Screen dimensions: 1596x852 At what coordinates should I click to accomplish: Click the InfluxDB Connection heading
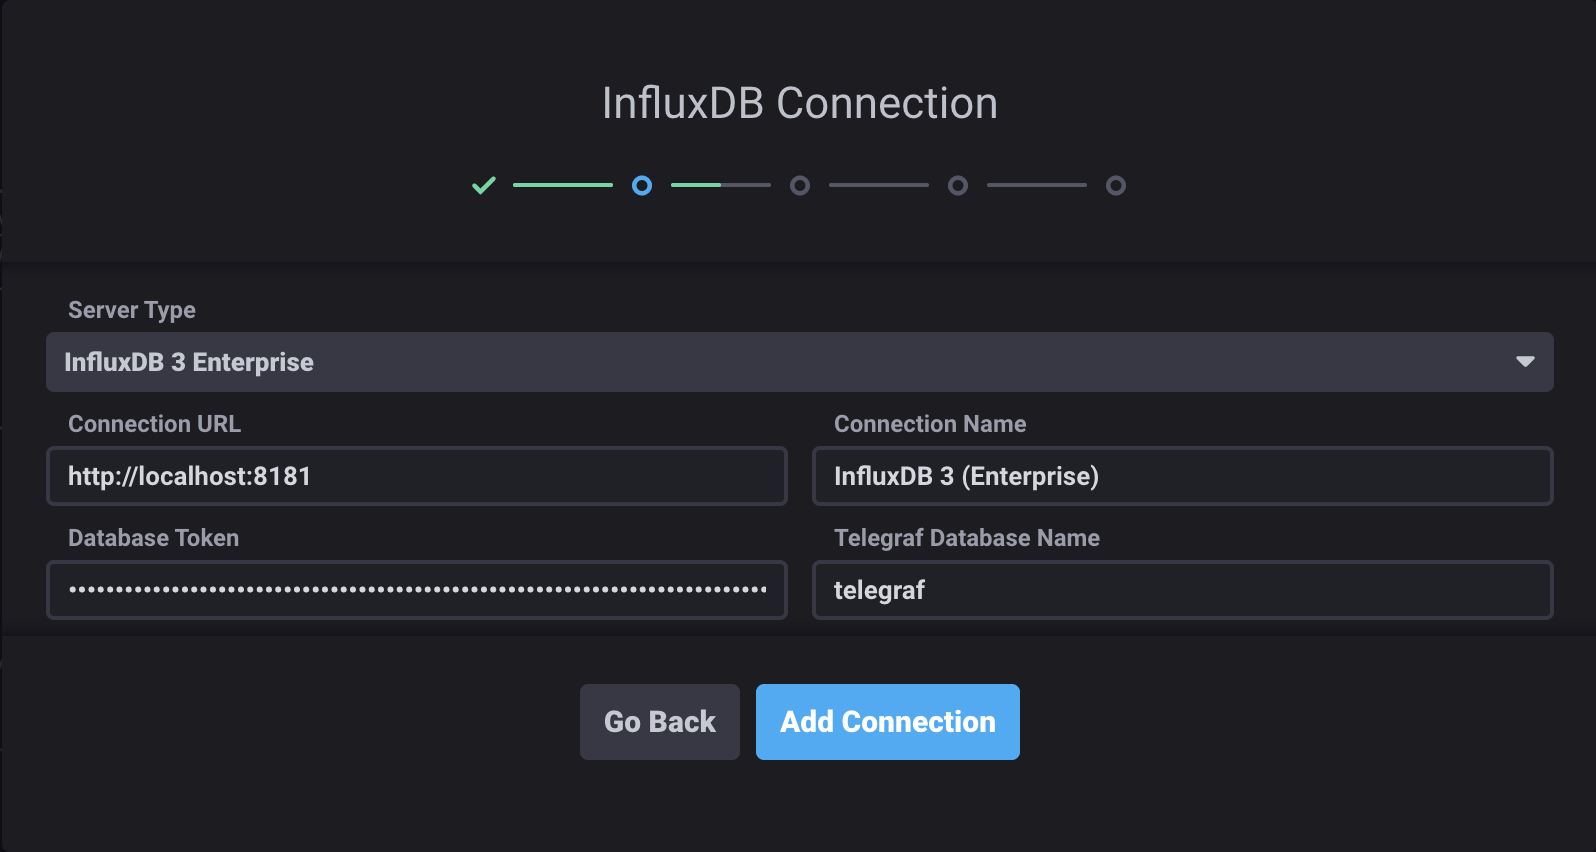pos(800,103)
